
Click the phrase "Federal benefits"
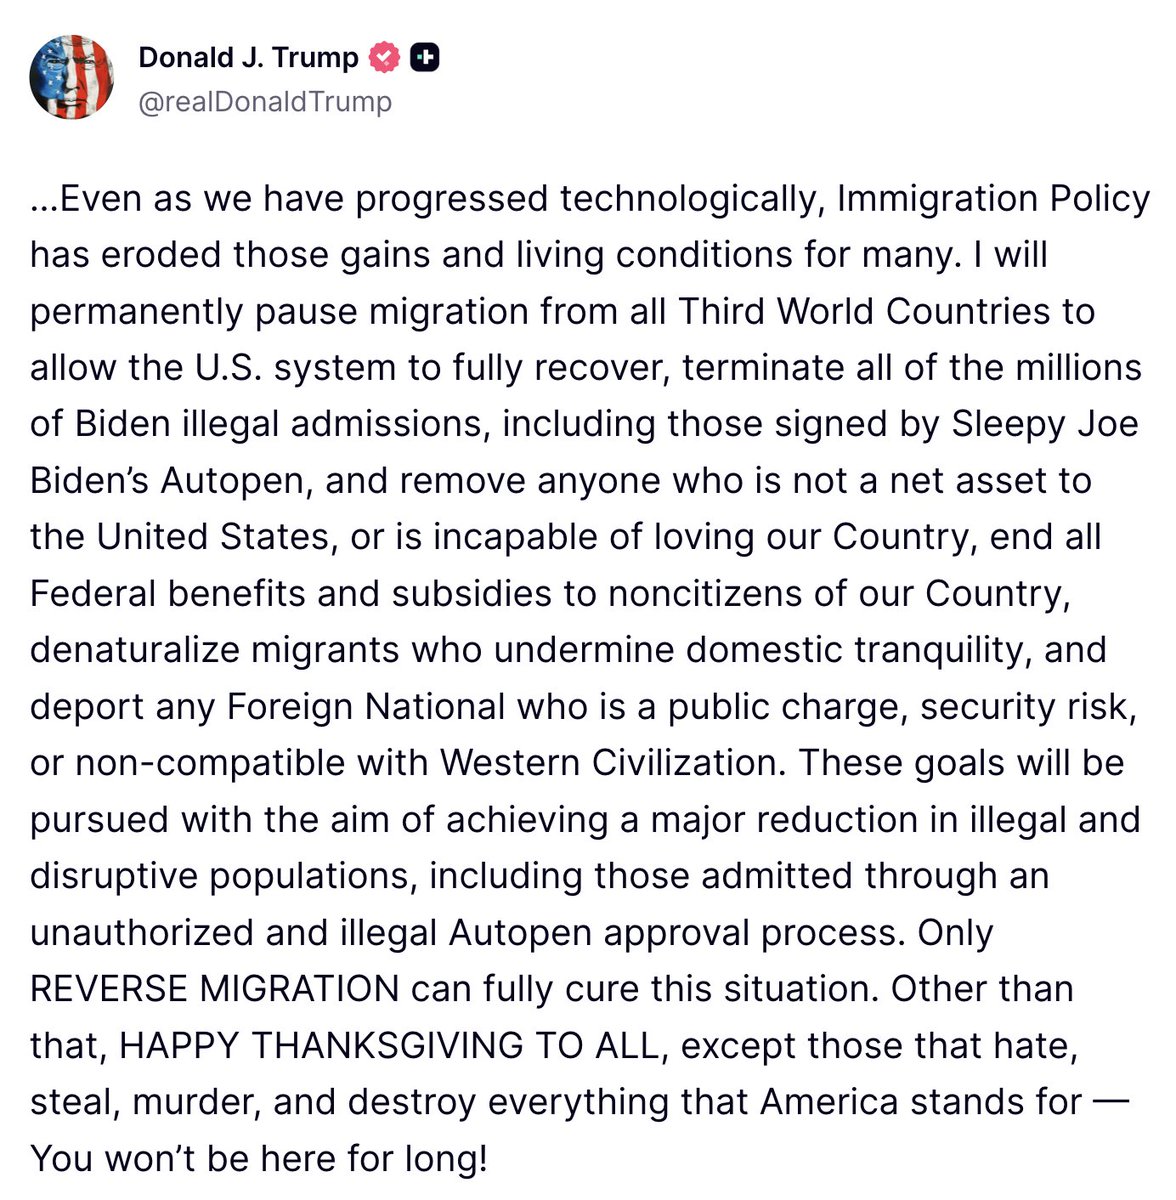(167, 594)
